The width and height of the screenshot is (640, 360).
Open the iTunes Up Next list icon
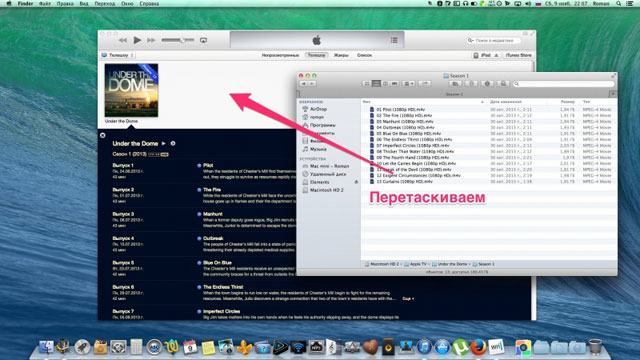[394, 40]
